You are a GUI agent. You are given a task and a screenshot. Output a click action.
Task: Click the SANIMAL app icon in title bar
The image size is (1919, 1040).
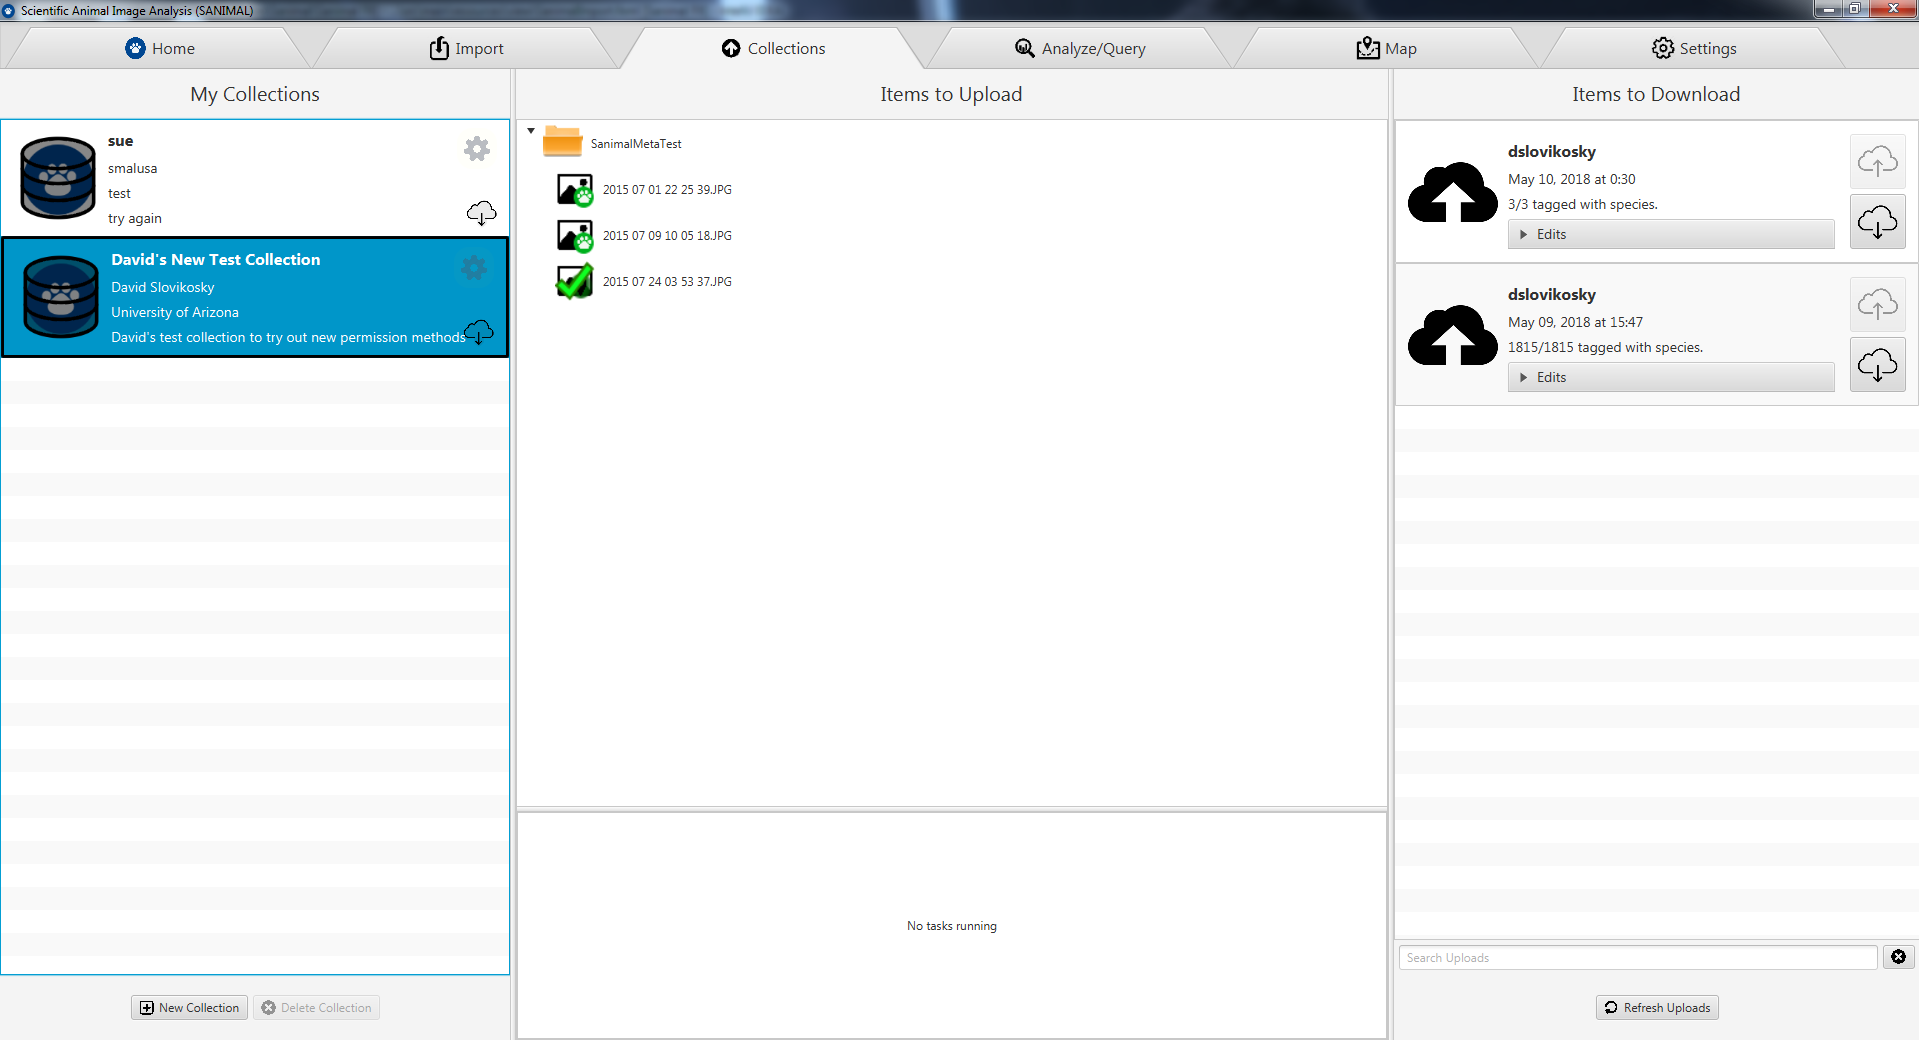pos(9,10)
